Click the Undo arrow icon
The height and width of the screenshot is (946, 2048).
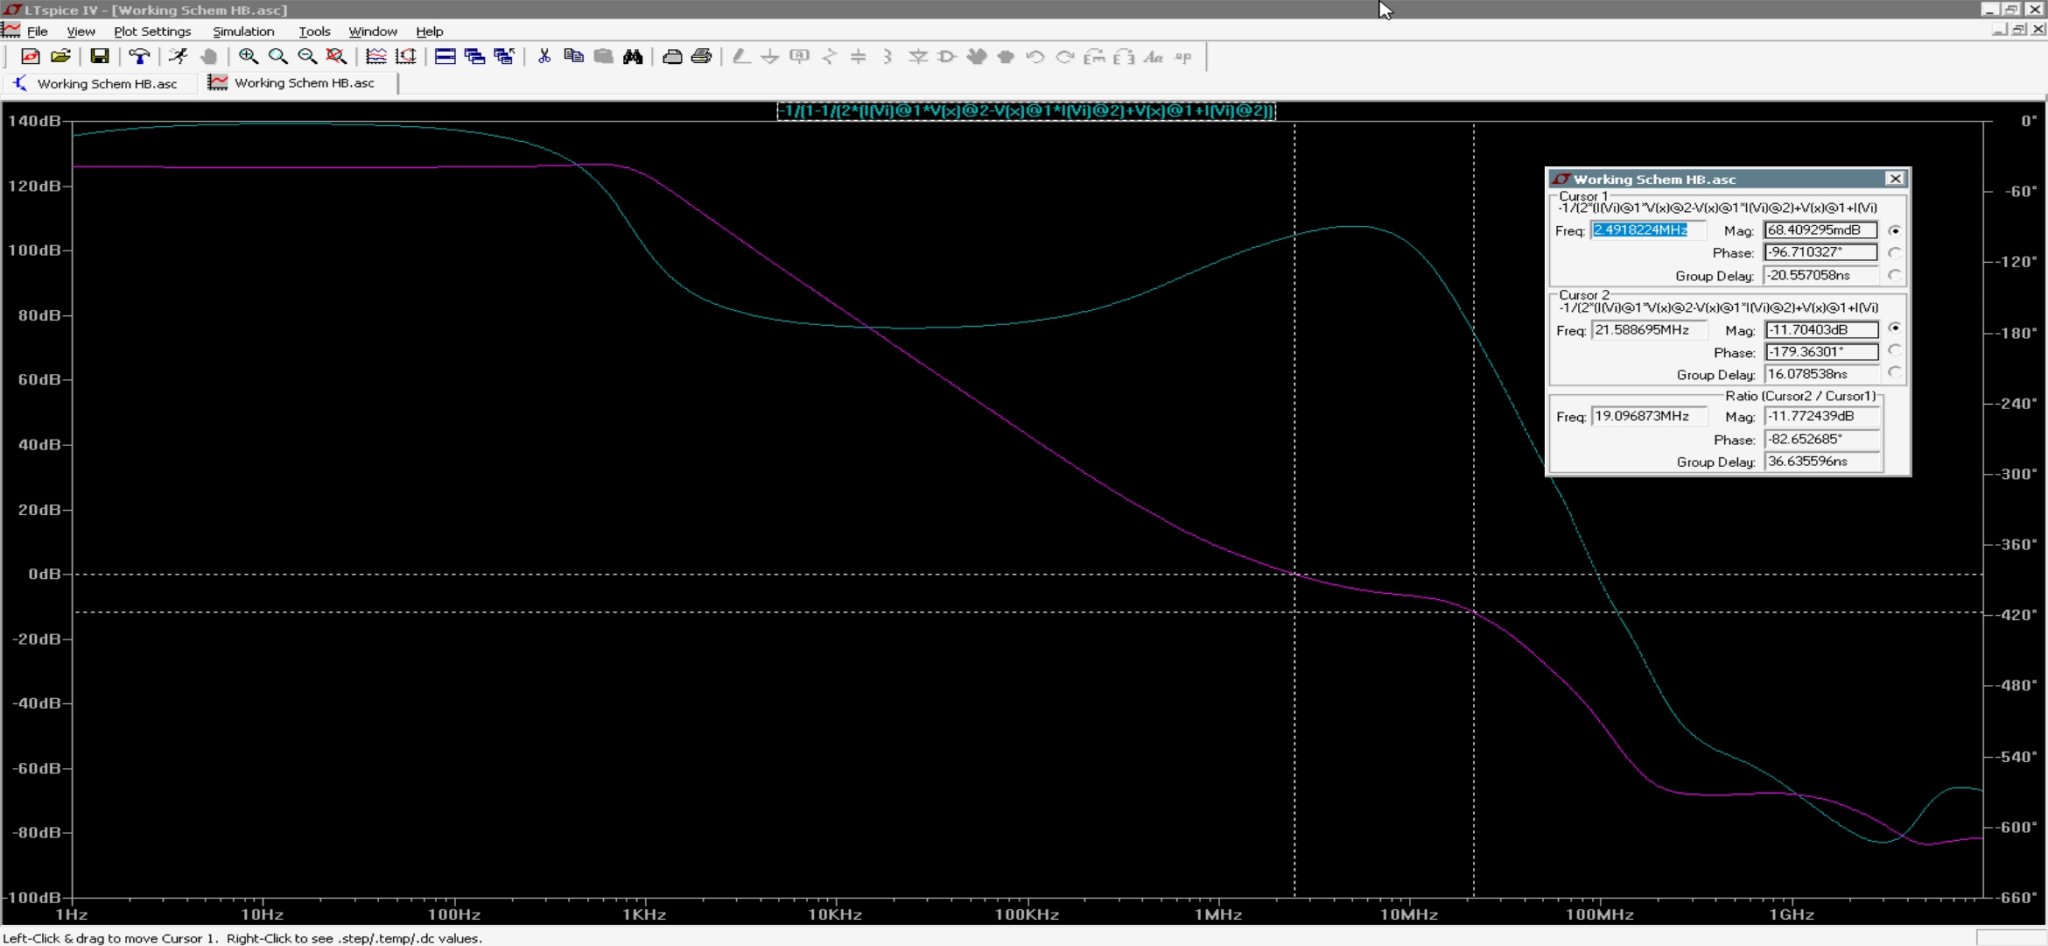coord(1036,57)
